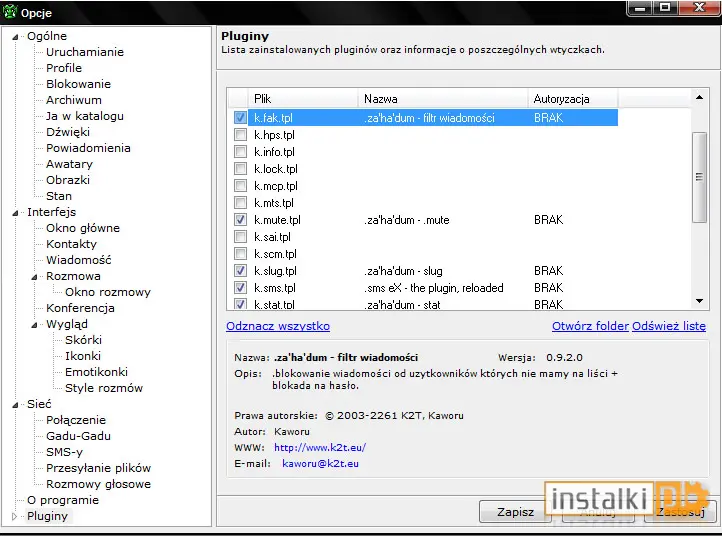Image resolution: width=722 pixels, height=536 pixels.
Task: Collapse the Interfejs tree section
Action: click(15, 213)
